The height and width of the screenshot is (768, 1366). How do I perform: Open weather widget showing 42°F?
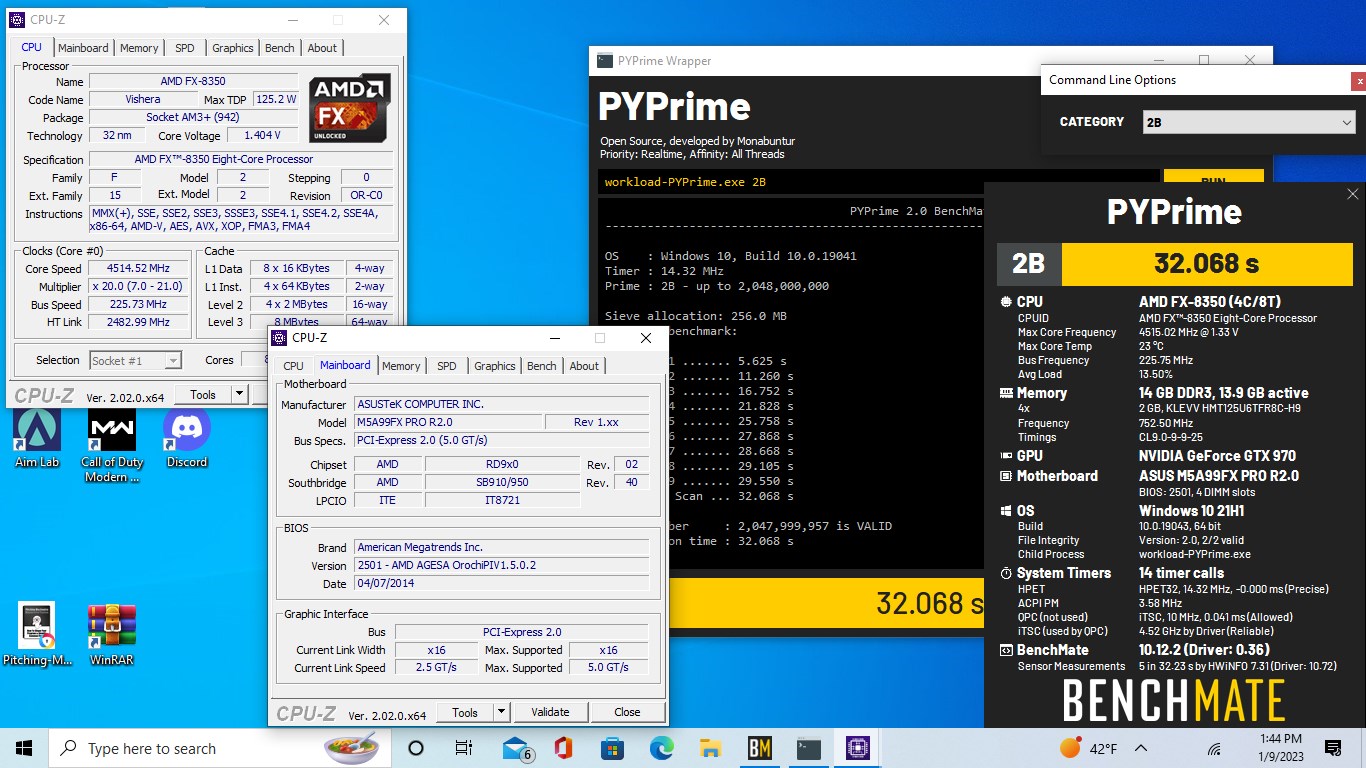1089,748
